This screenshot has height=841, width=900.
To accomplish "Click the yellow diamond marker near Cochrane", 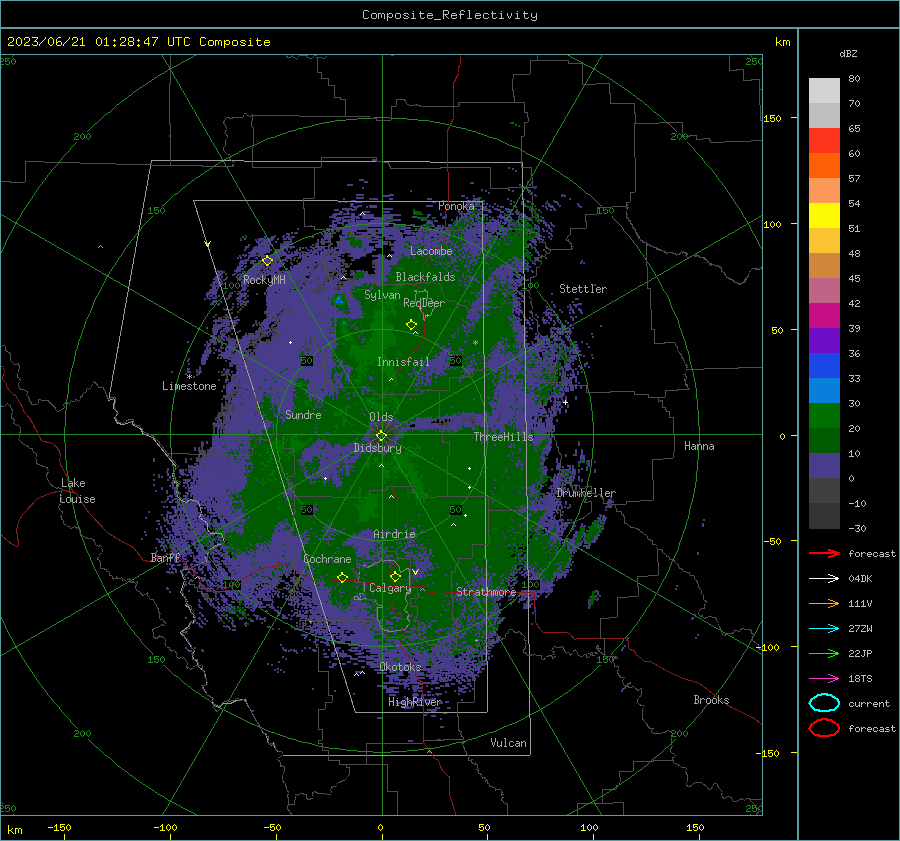I will click(x=342, y=577).
